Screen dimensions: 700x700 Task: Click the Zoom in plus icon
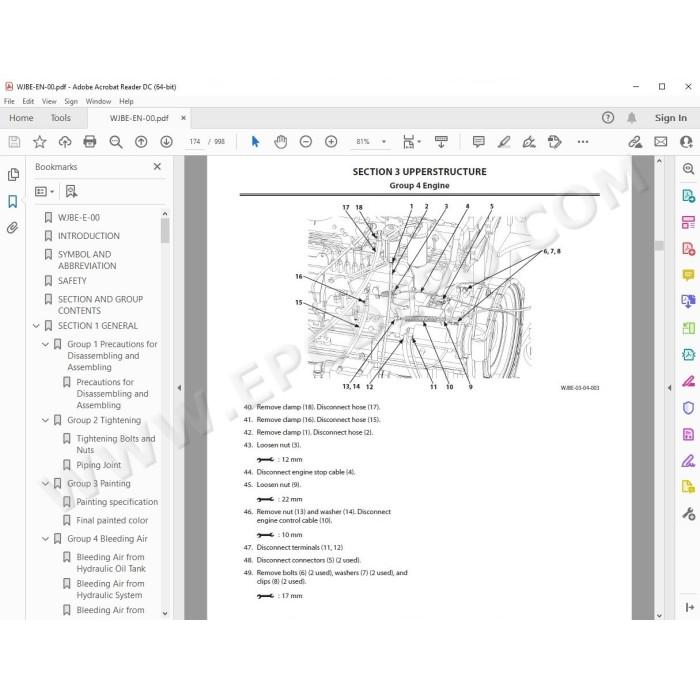click(331, 142)
